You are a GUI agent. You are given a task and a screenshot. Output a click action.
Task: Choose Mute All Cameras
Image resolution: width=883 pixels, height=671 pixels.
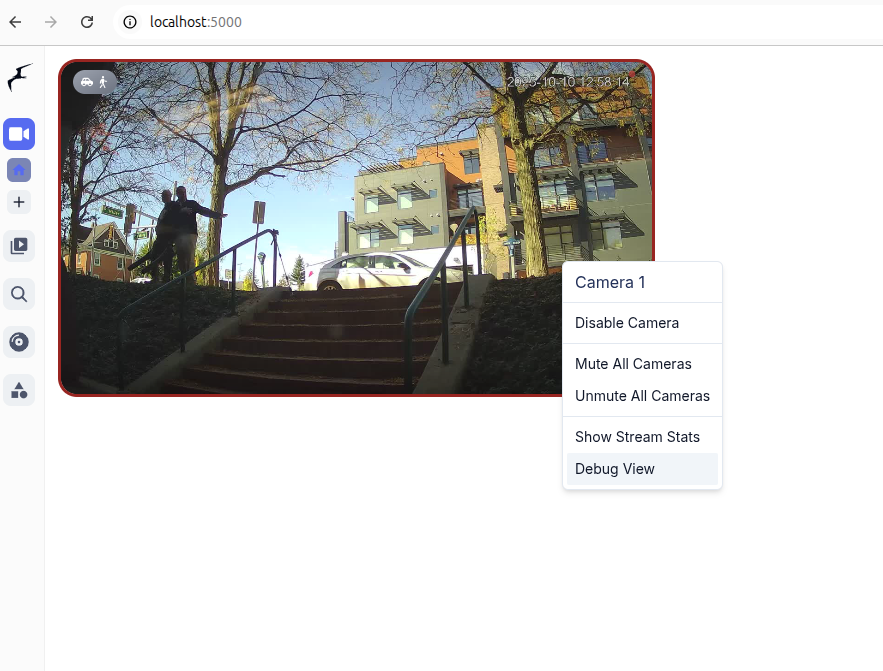pyautogui.click(x=633, y=364)
